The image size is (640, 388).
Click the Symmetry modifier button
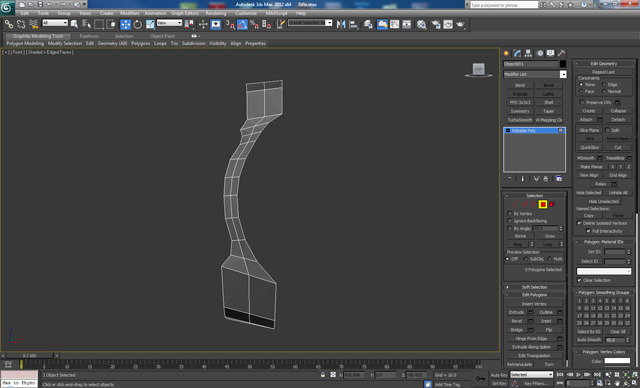520,111
